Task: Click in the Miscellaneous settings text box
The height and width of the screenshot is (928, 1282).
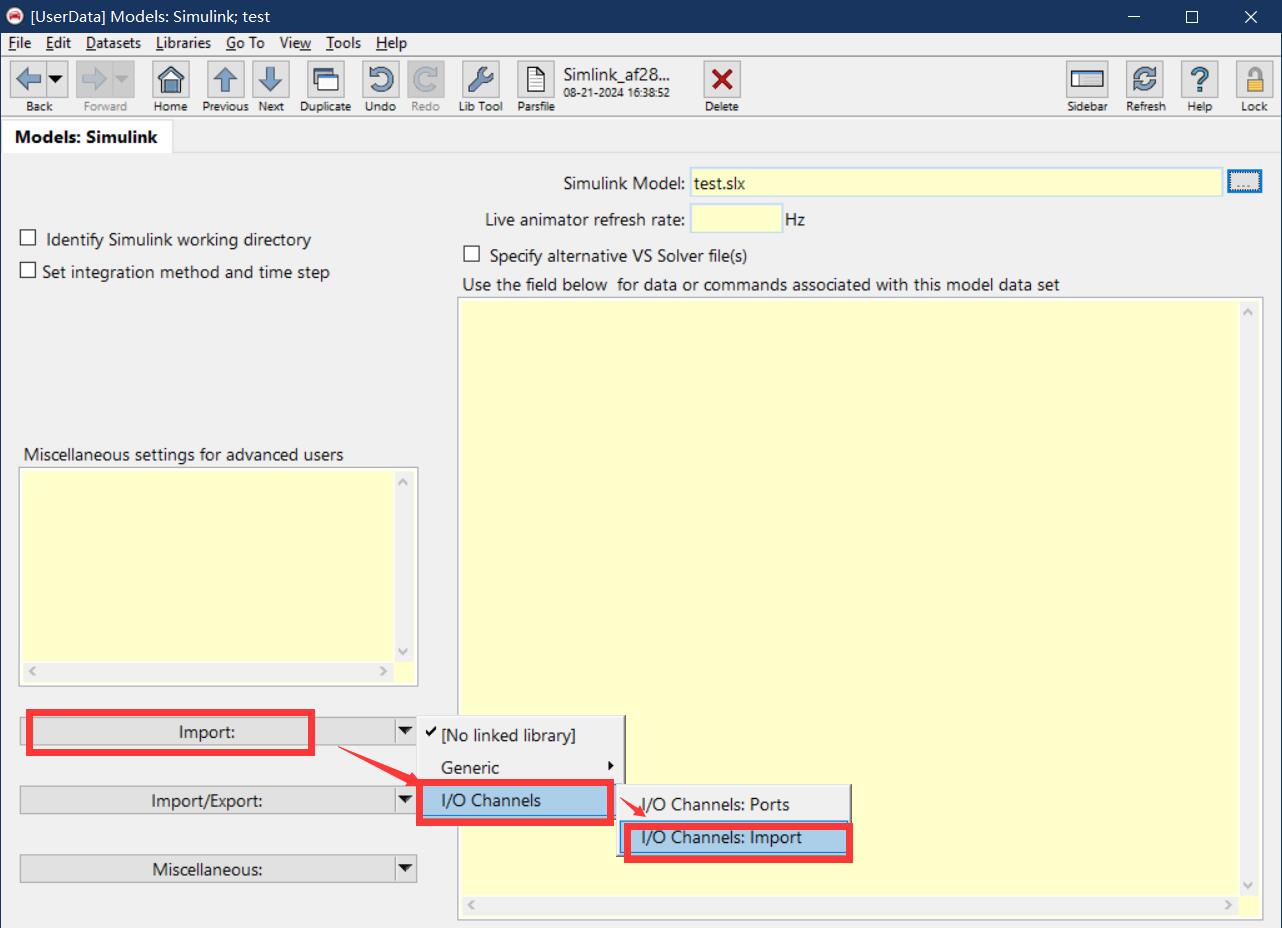Action: coord(207,565)
